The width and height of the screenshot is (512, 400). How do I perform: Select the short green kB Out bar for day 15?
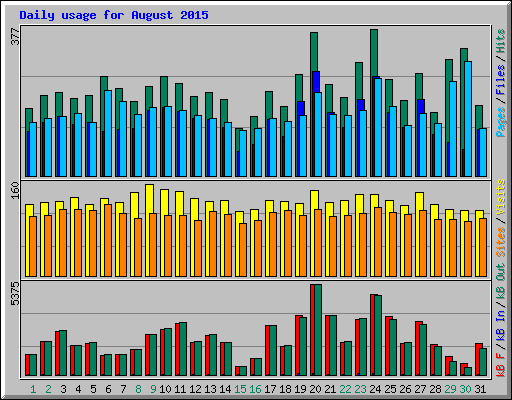[x=243, y=371]
